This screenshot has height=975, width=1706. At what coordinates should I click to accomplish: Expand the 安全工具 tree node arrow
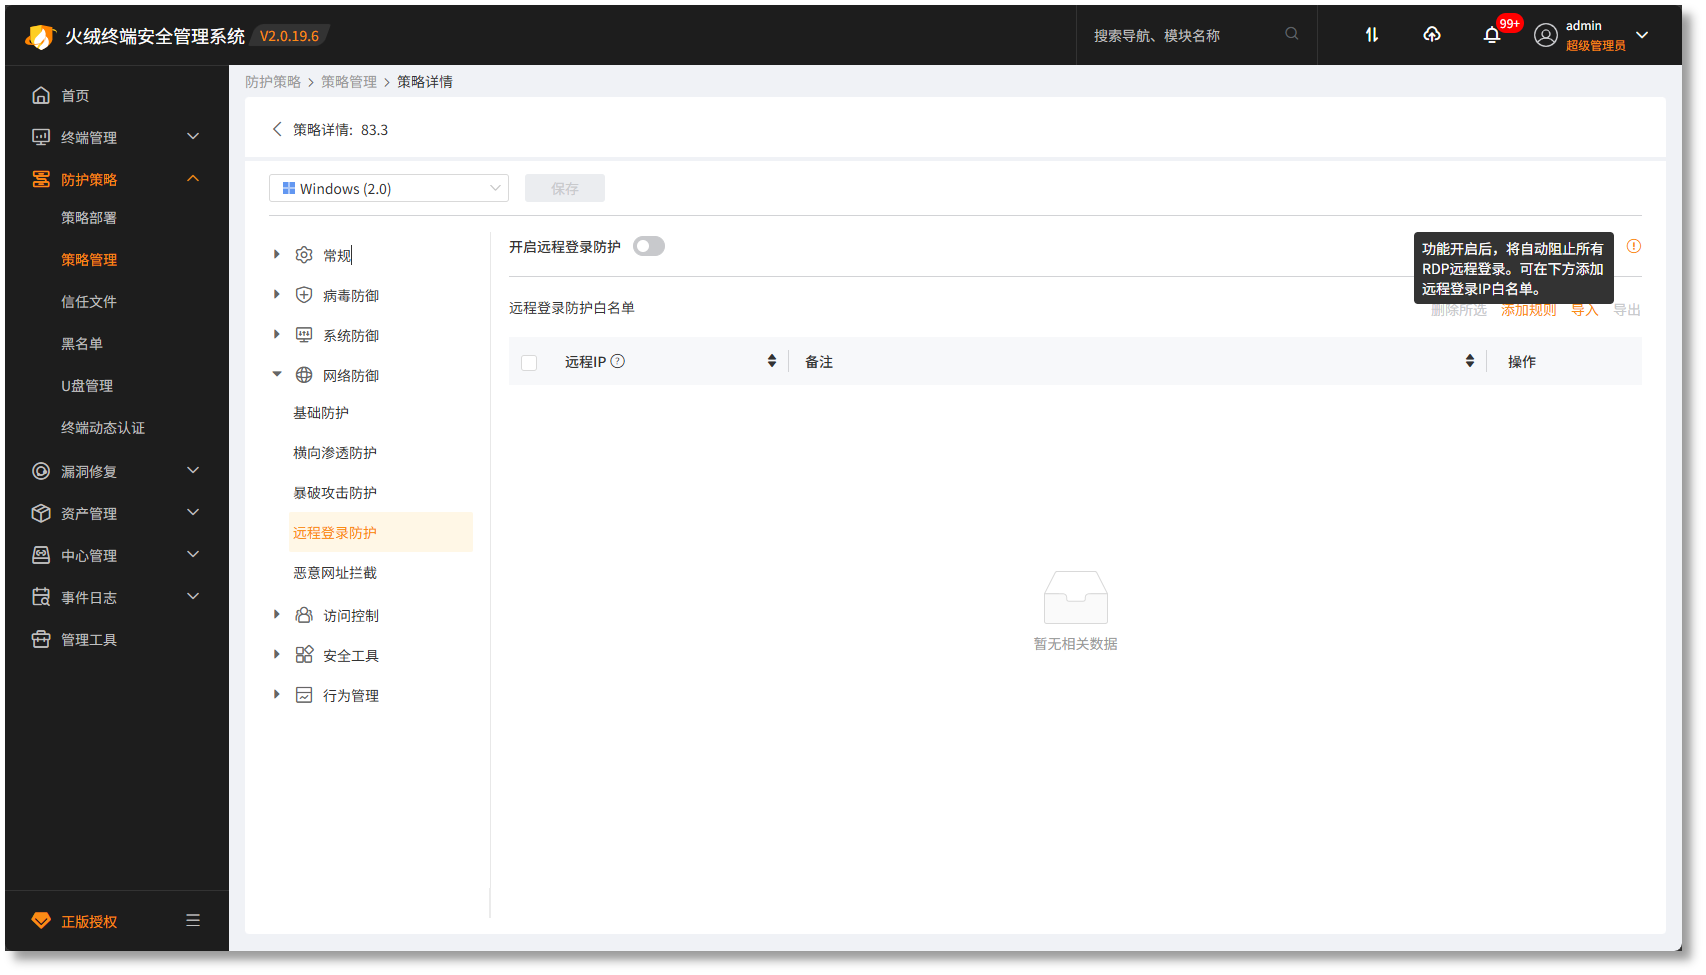click(277, 654)
